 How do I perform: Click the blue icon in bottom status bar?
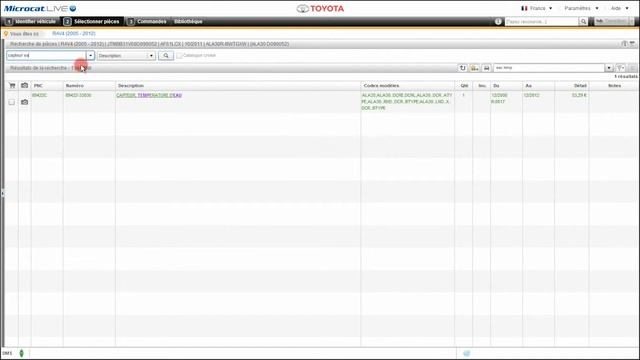tap(467, 353)
